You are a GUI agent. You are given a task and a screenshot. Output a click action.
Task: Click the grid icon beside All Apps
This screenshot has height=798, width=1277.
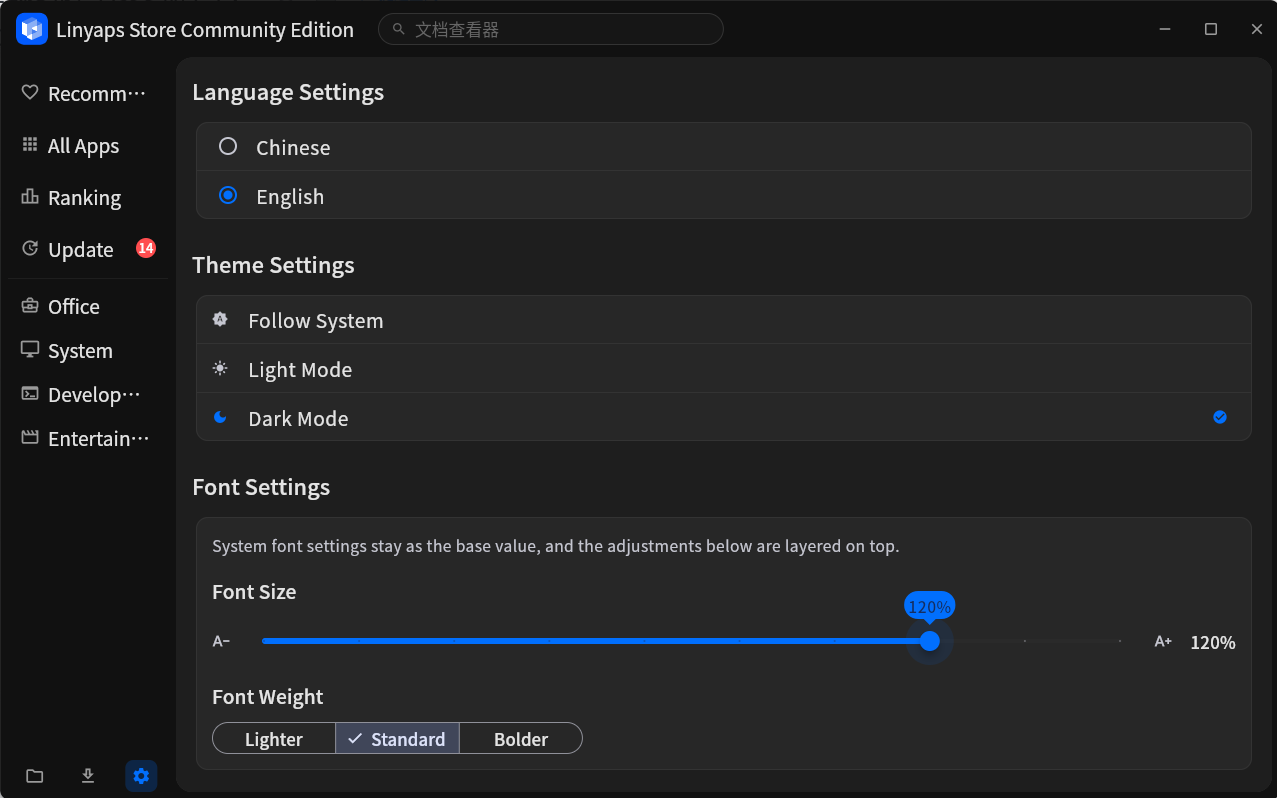(x=30, y=145)
